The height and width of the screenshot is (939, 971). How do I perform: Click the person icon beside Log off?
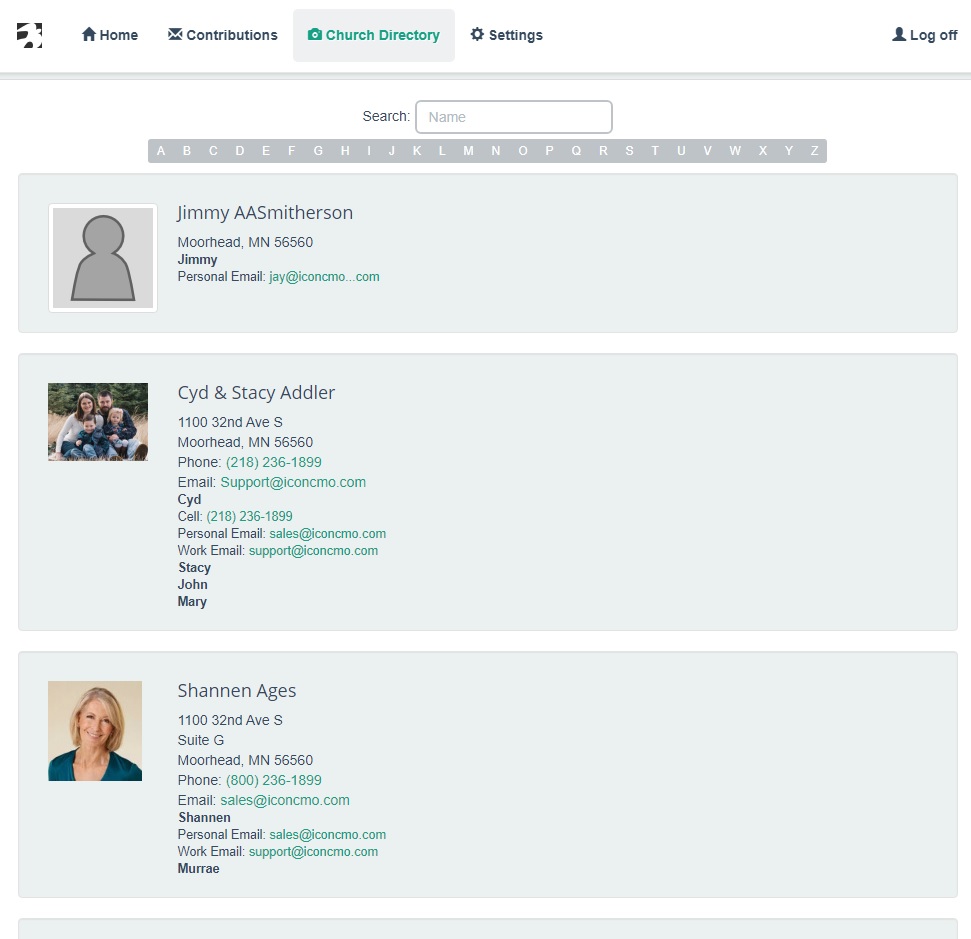pyautogui.click(x=898, y=33)
